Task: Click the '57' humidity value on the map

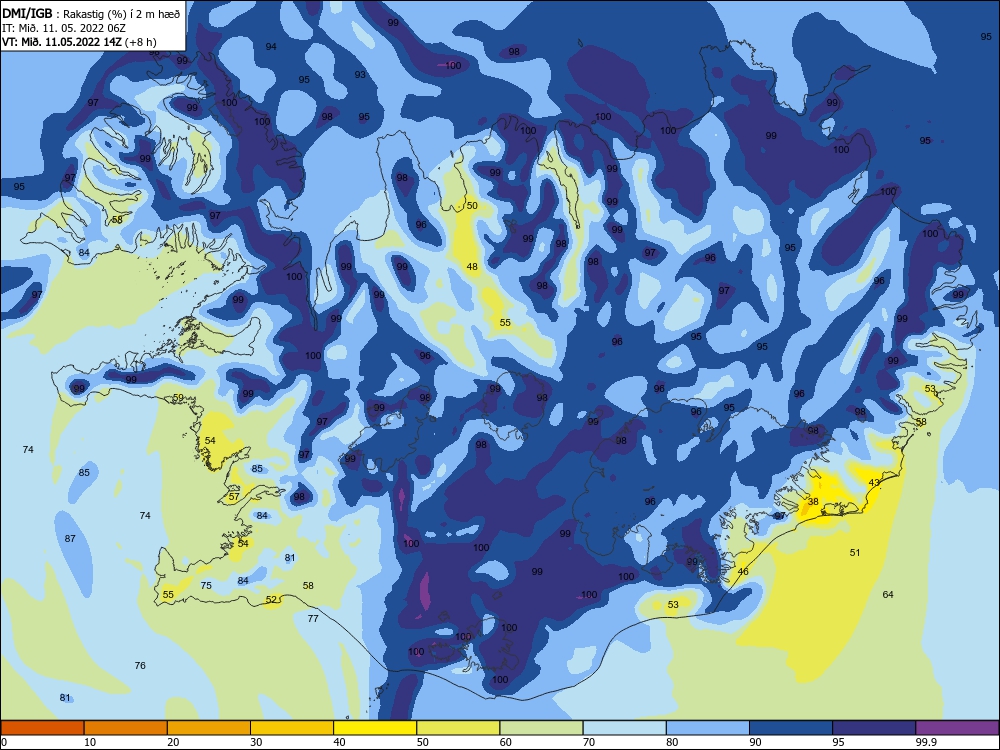Action: (x=234, y=496)
